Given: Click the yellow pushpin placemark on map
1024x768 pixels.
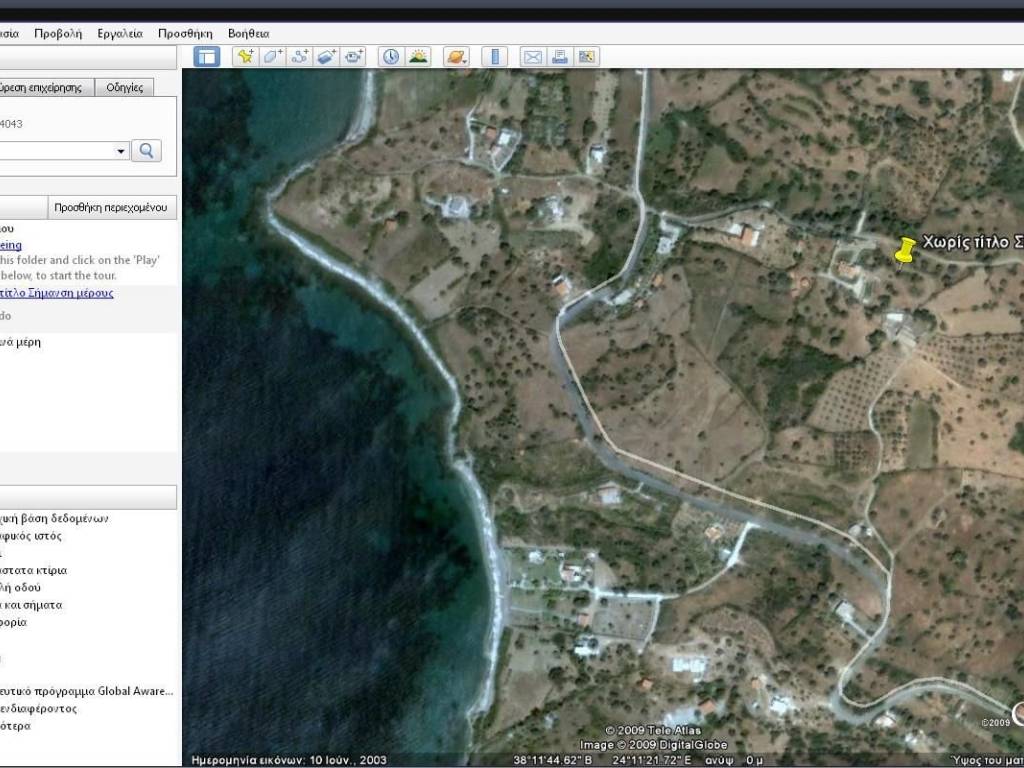Looking at the screenshot, I should tap(904, 251).
